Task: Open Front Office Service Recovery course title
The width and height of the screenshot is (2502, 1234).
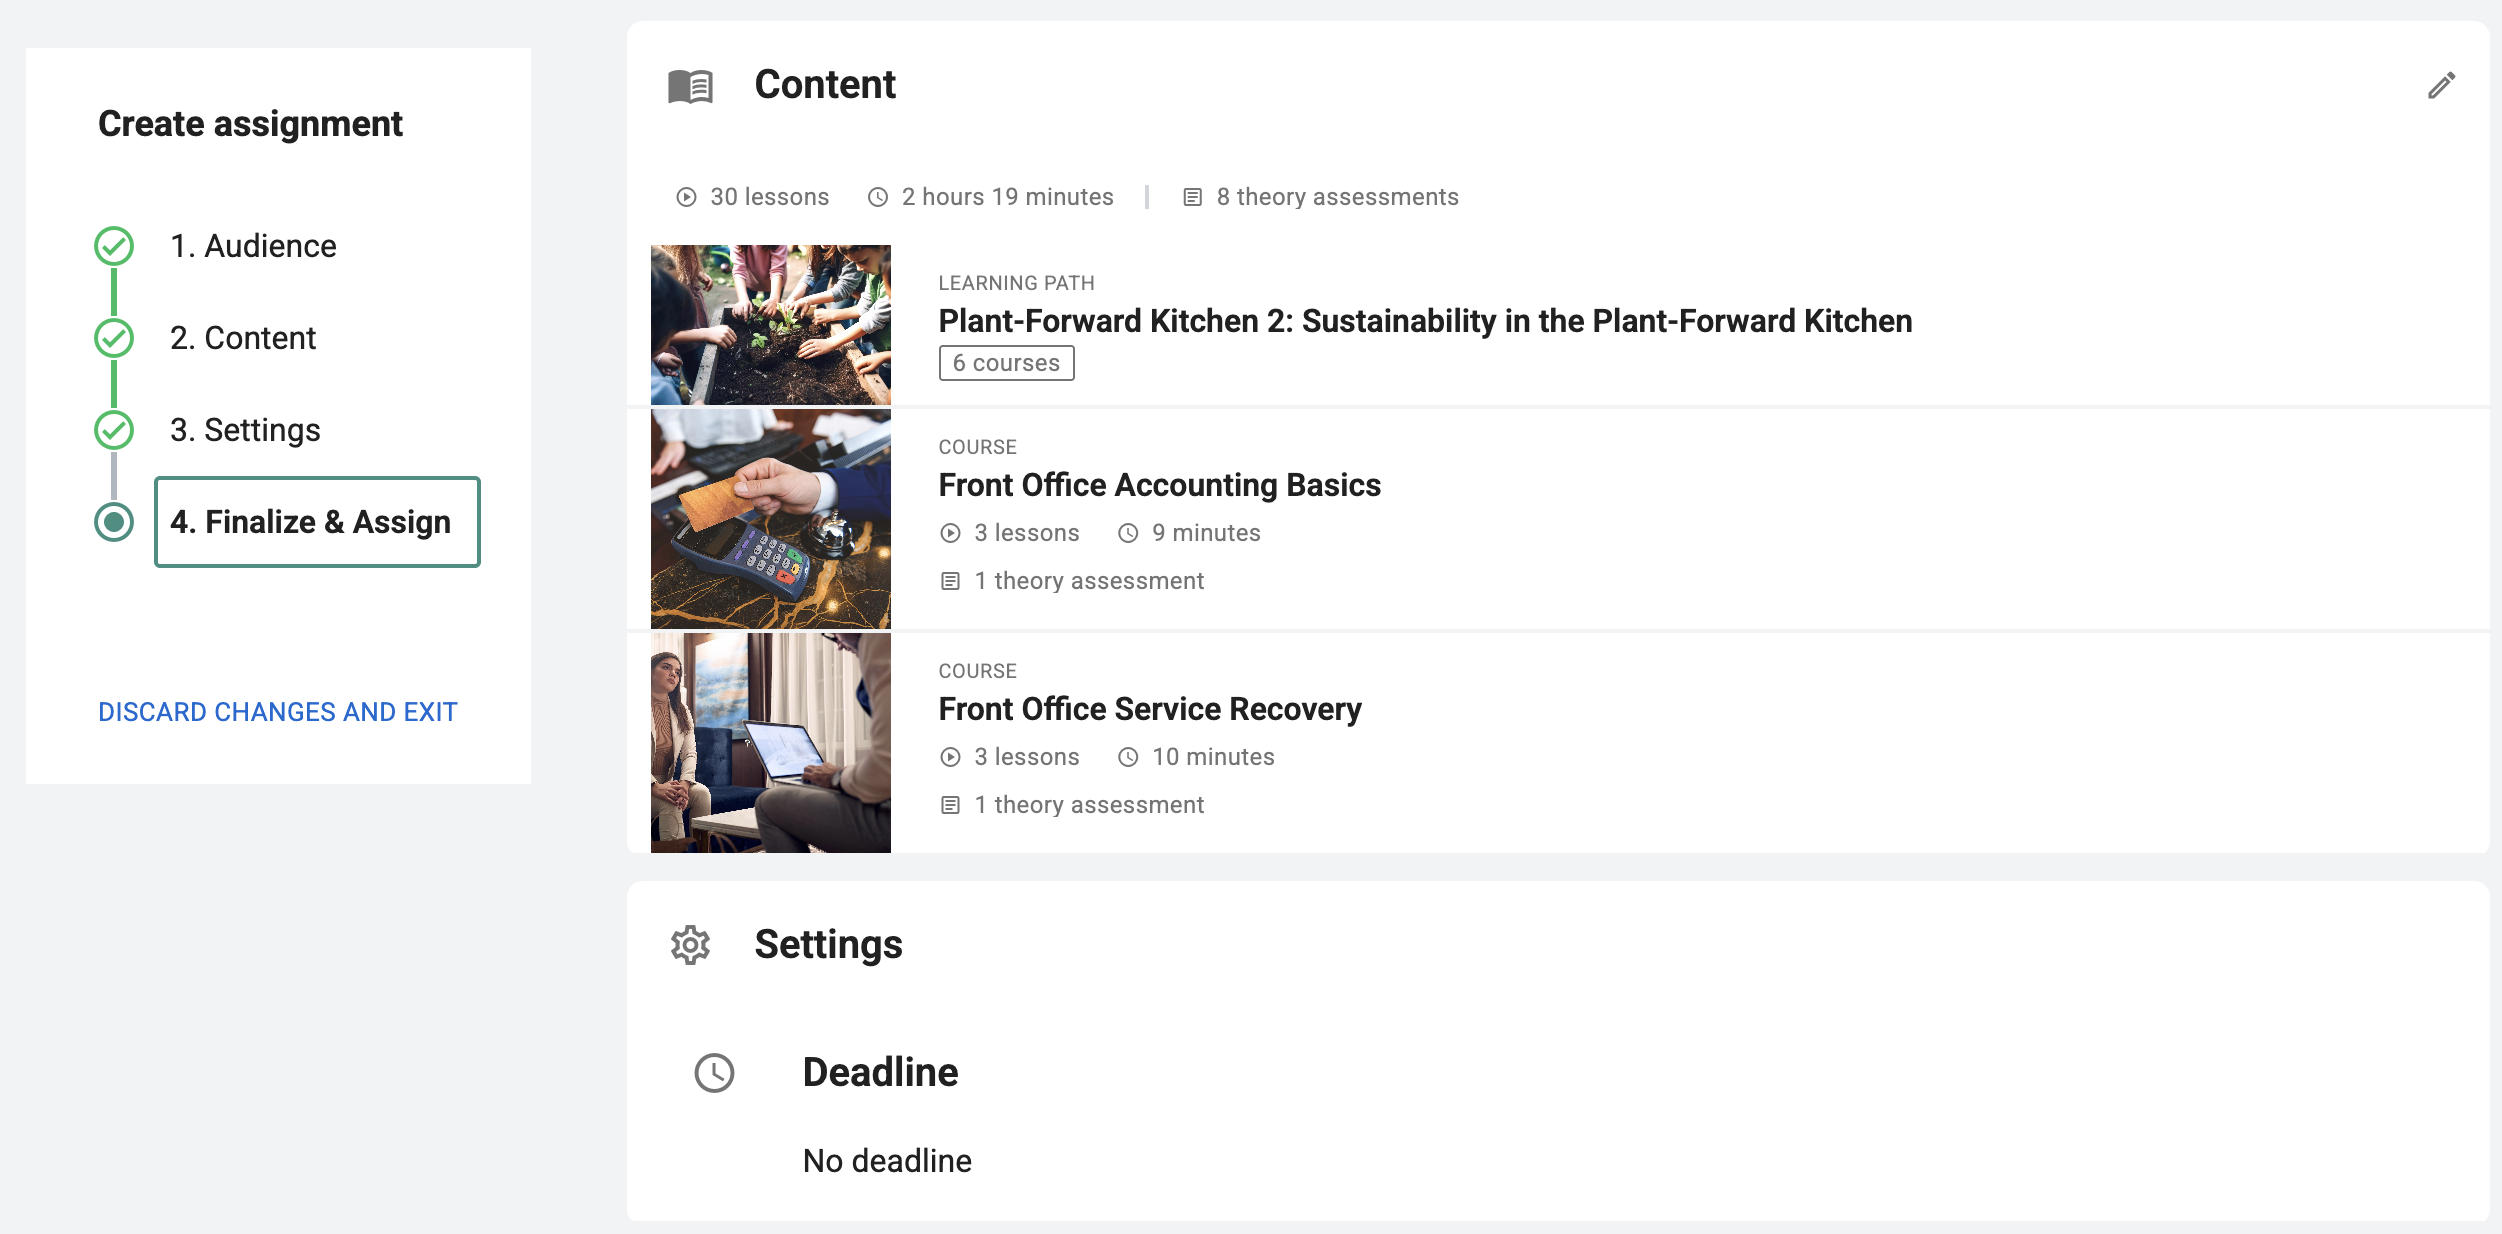Action: tap(1150, 709)
